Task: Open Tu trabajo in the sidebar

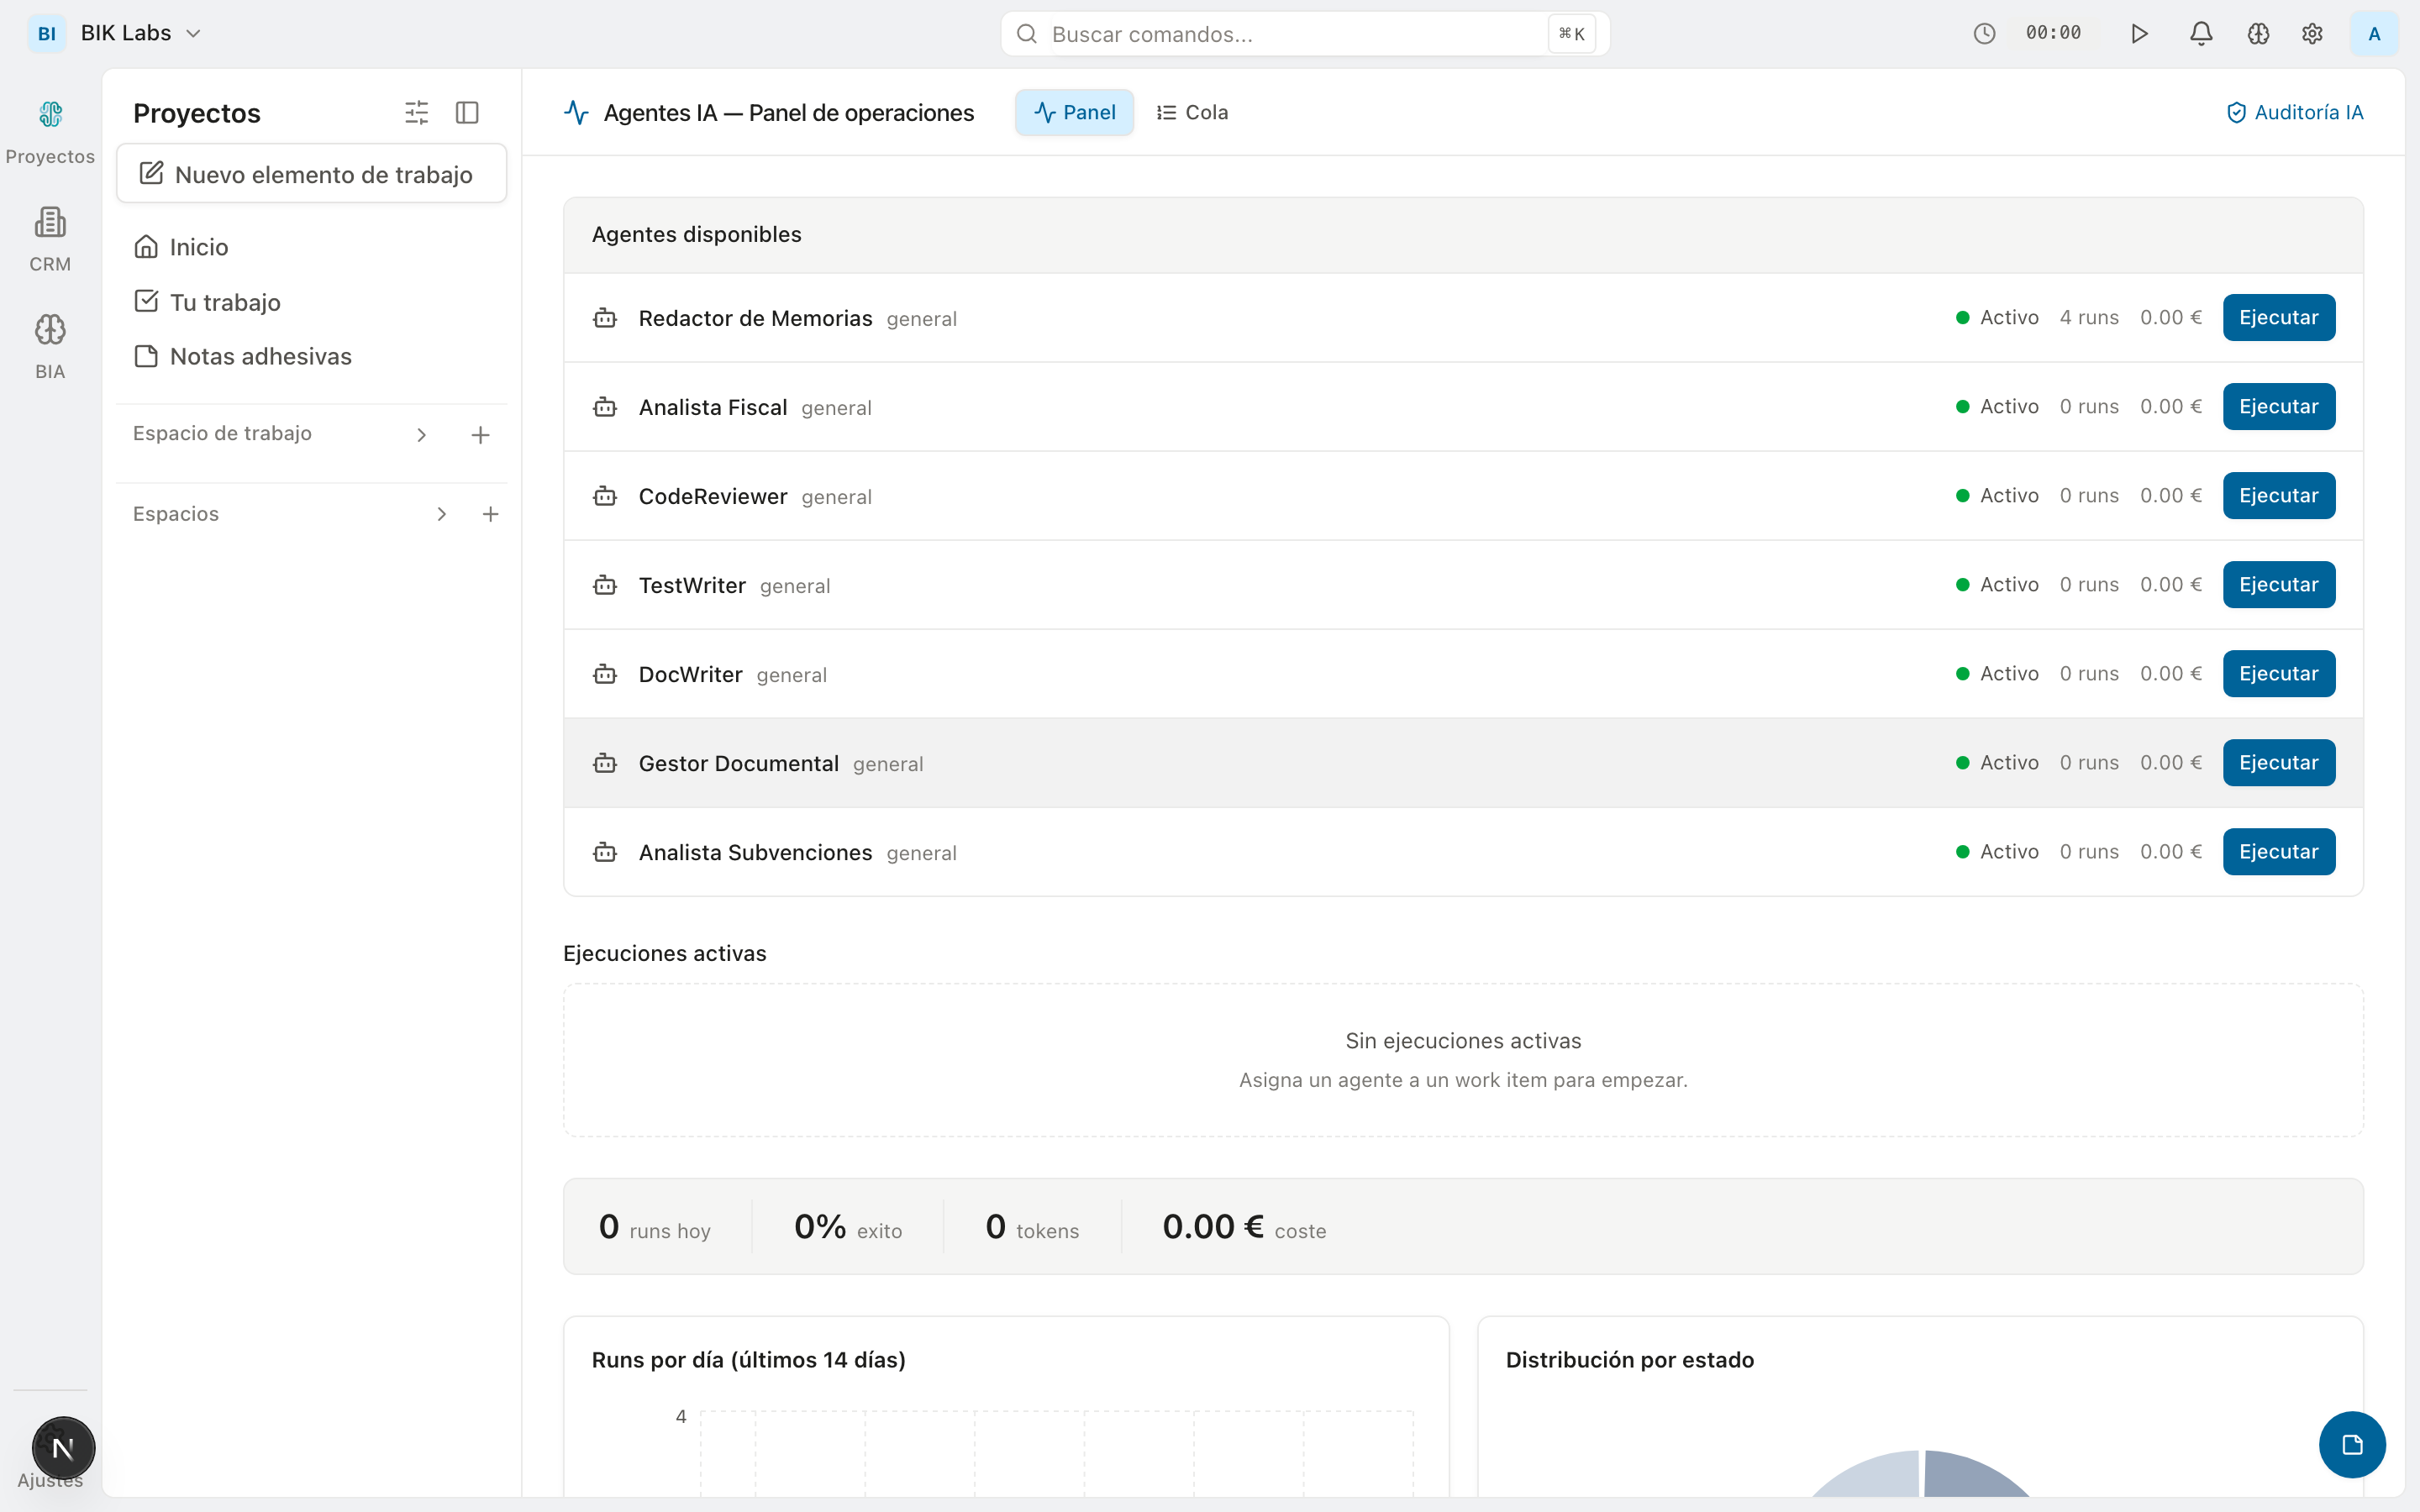Action: pos(225,302)
